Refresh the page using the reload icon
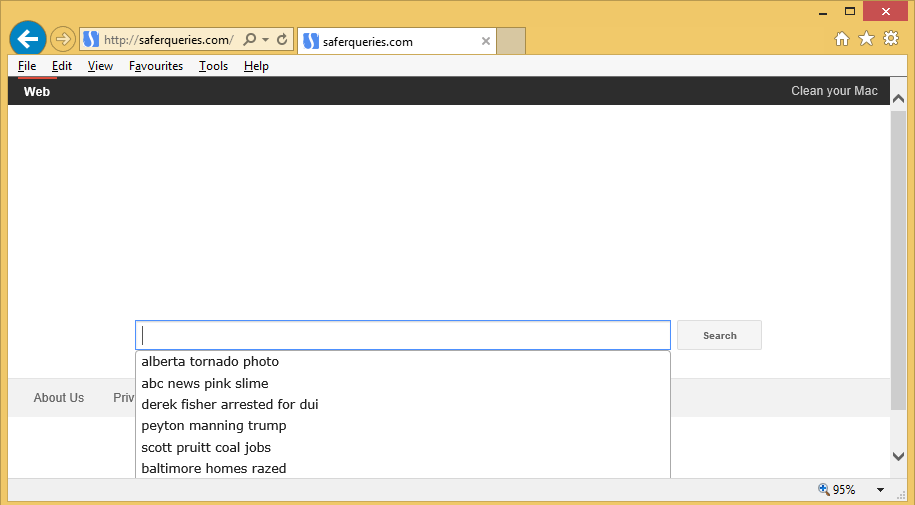This screenshot has width=915, height=505. click(282, 40)
